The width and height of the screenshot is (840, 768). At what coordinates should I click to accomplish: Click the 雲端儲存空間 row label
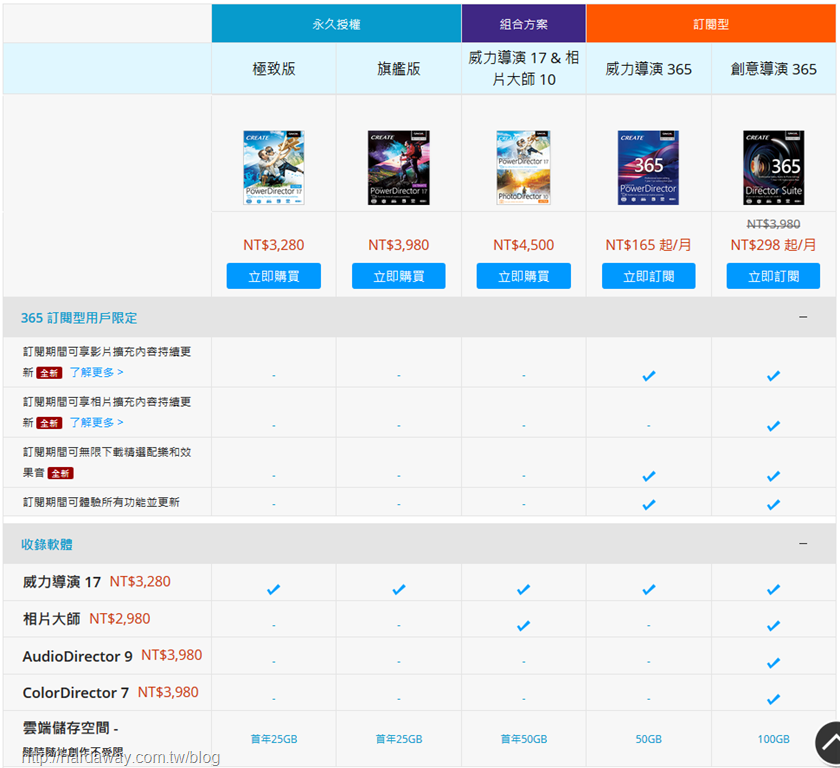click(x=70, y=728)
